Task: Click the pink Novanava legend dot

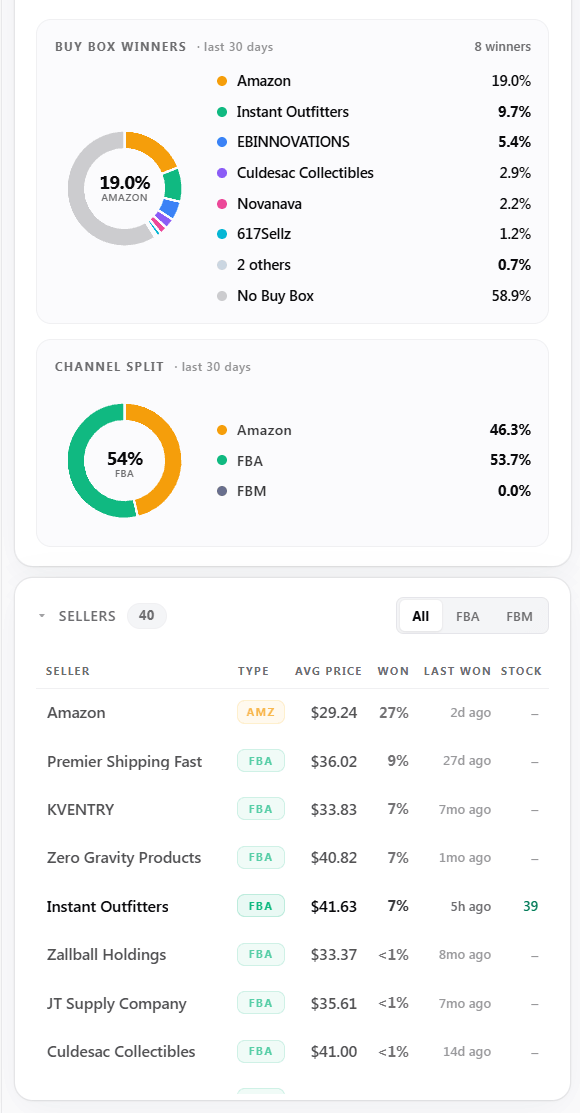Action: 222,204
